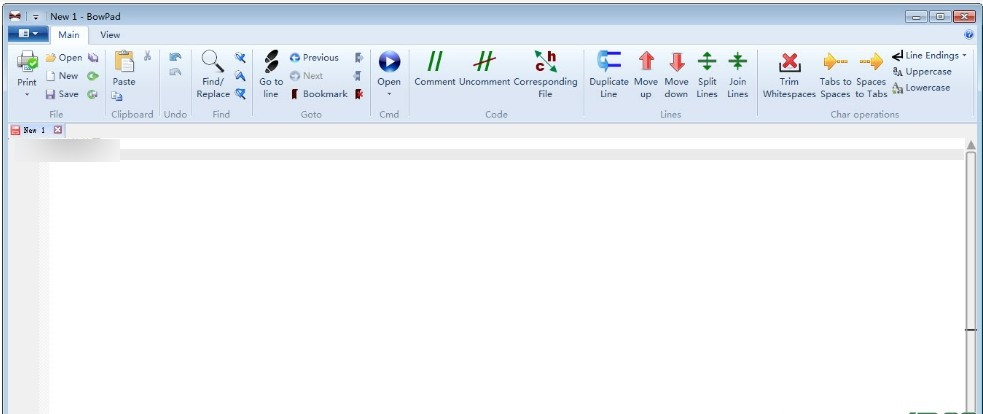Select the New 1 document tab
This screenshot has width=983, height=414.
point(34,130)
